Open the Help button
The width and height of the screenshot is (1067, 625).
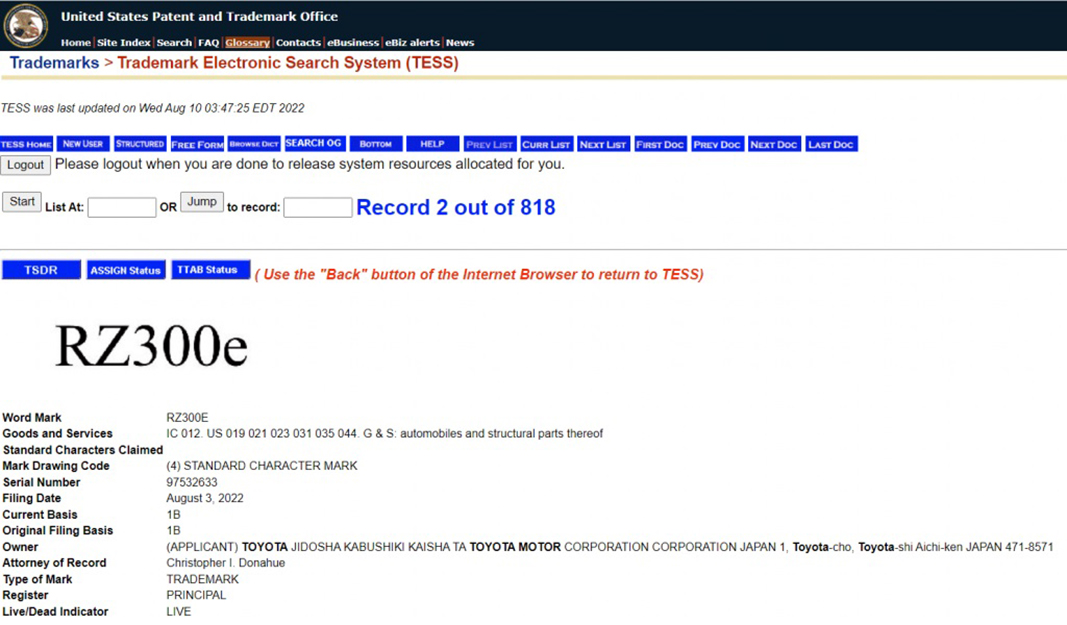point(432,144)
